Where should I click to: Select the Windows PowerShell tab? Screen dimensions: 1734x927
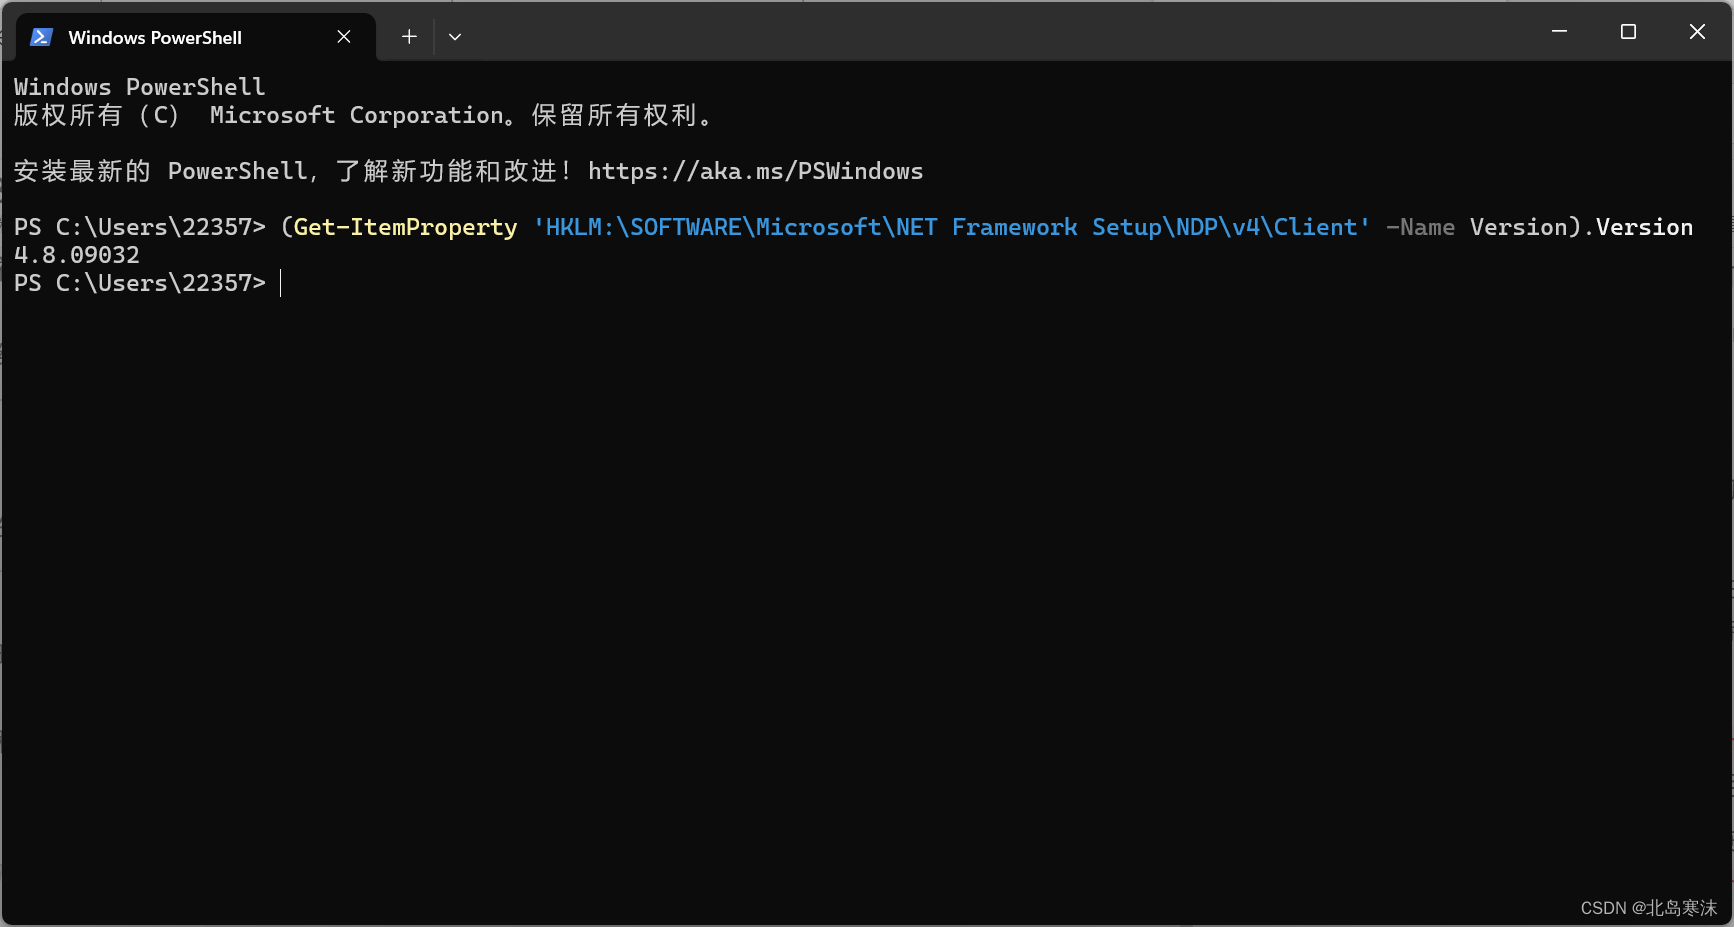click(x=196, y=37)
